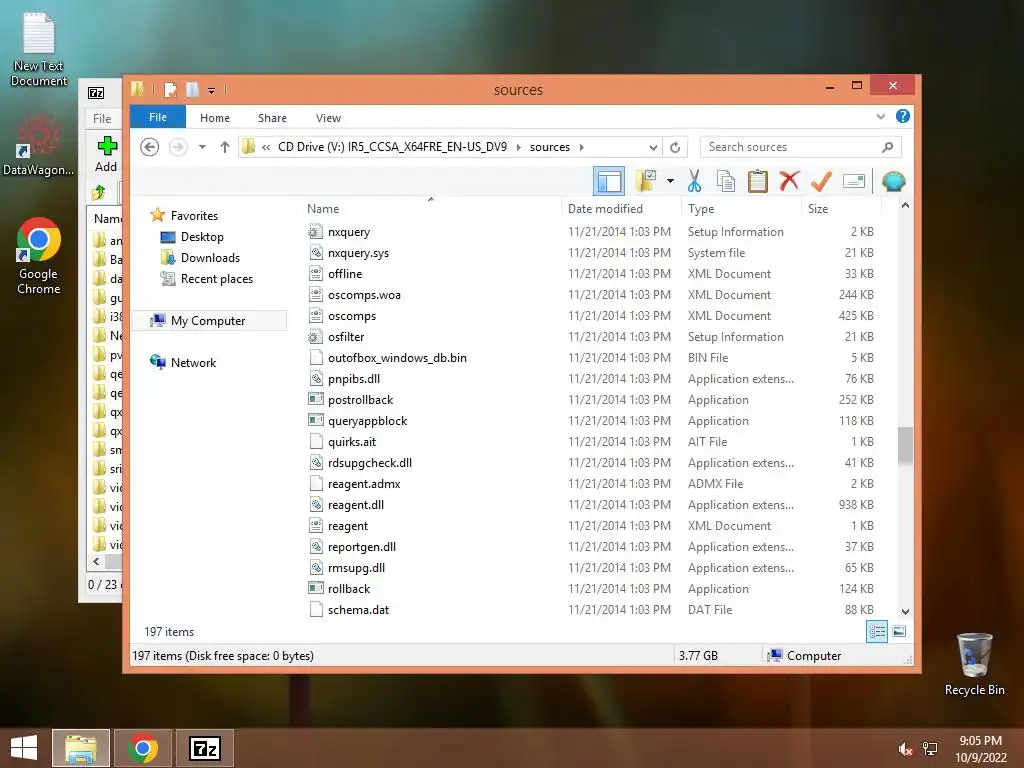The width and height of the screenshot is (1024, 768).
Task: Expand the arrow after sources breadcrumb
Action: tap(581, 147)
